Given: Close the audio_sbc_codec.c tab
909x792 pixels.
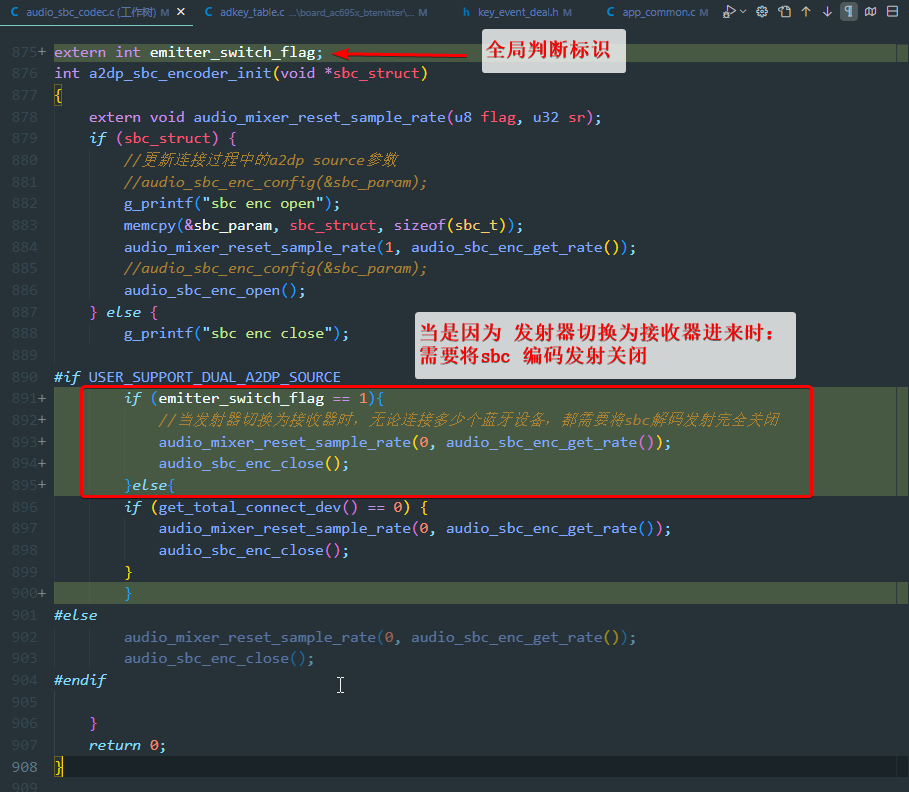Looking at the screenshot, I should coord(181,12).
